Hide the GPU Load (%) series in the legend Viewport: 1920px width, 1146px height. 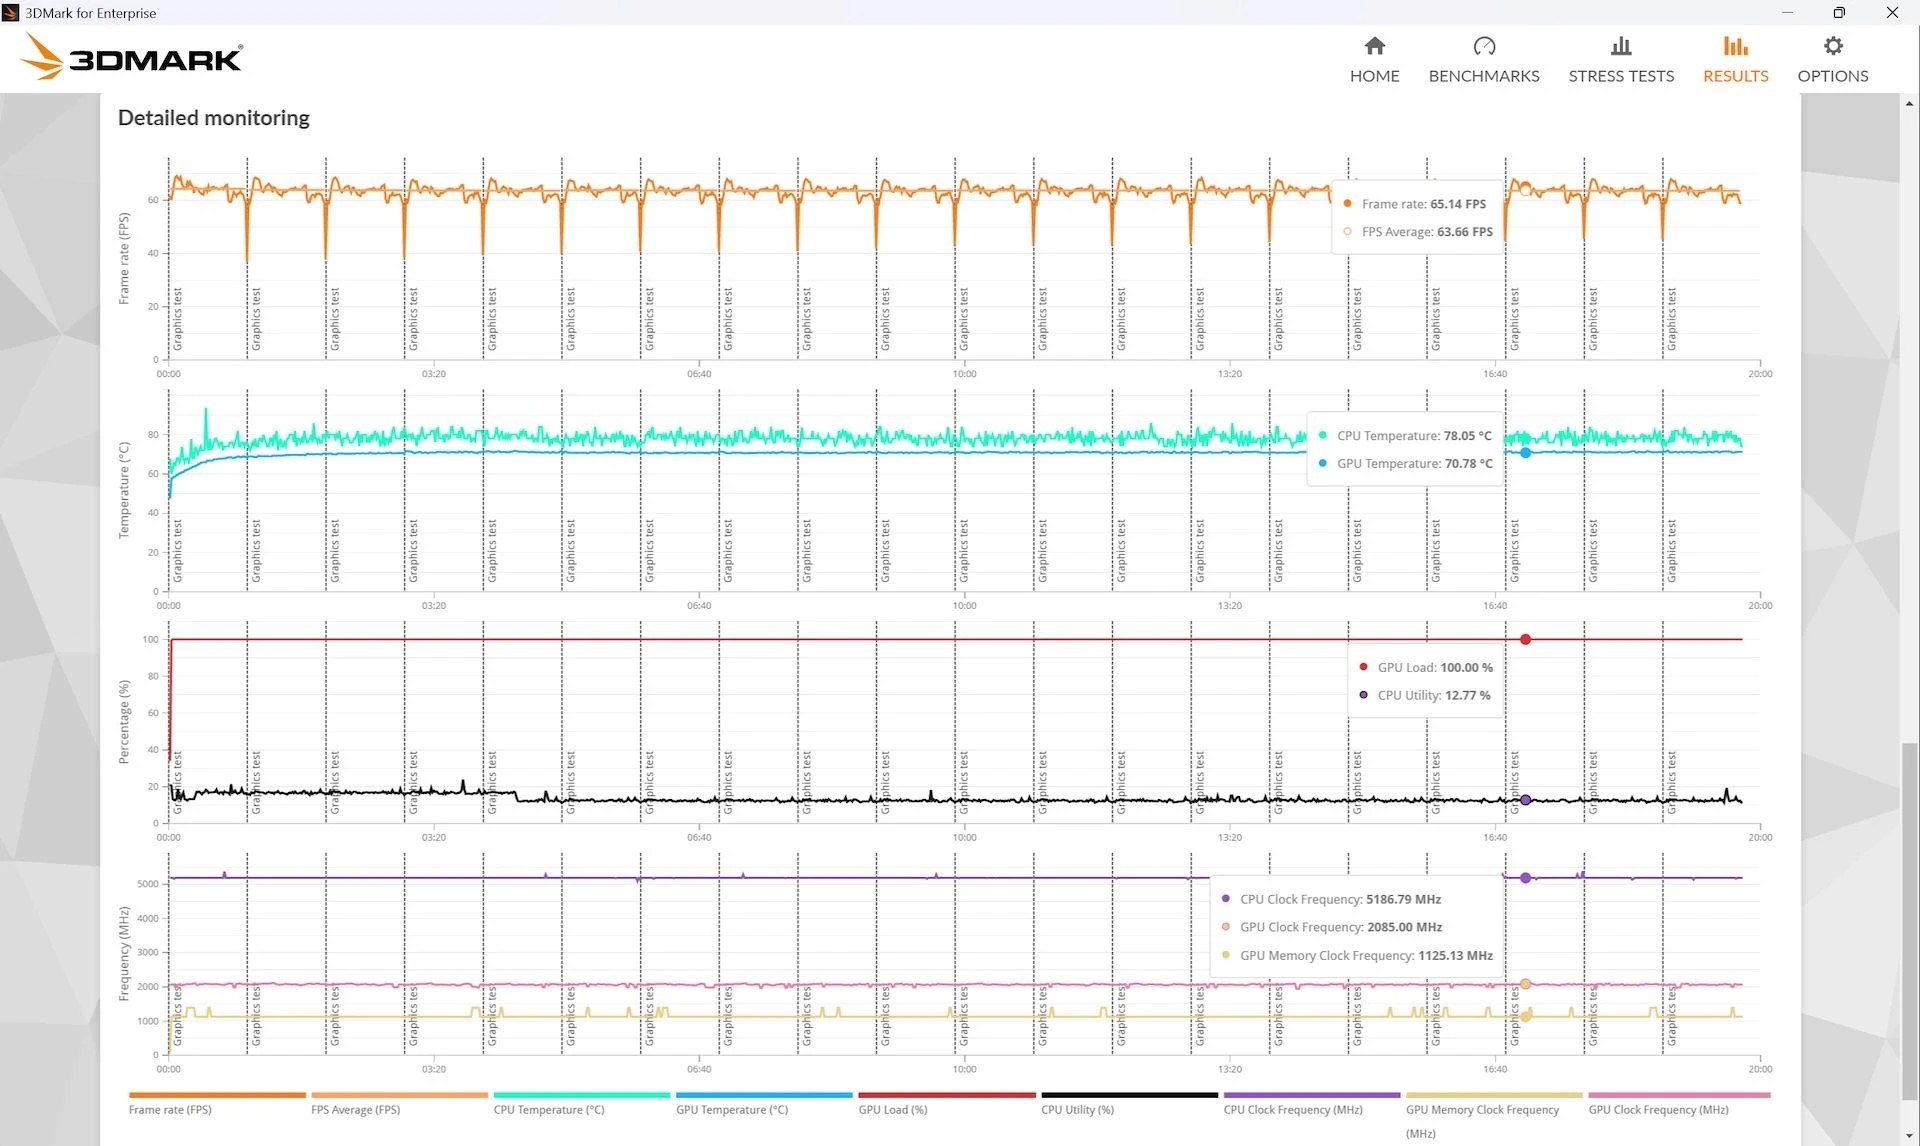click(892, 1109)
